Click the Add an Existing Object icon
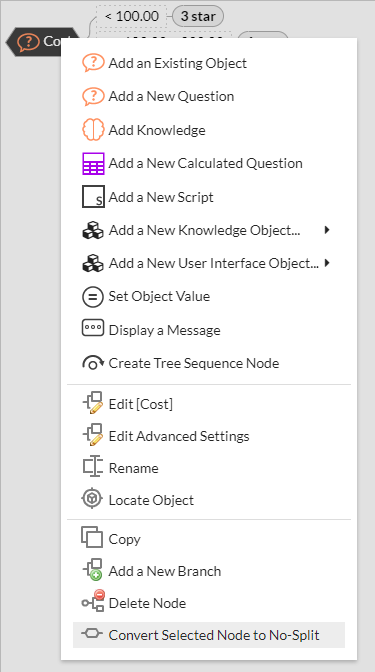 93,63
